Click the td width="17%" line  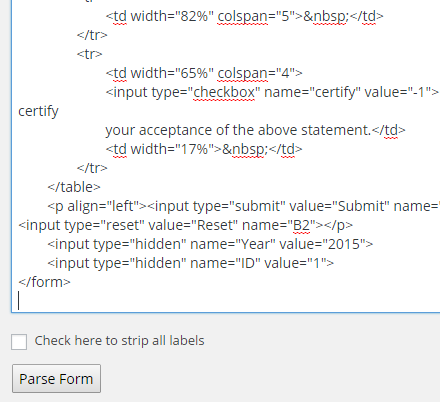[204, 149]
